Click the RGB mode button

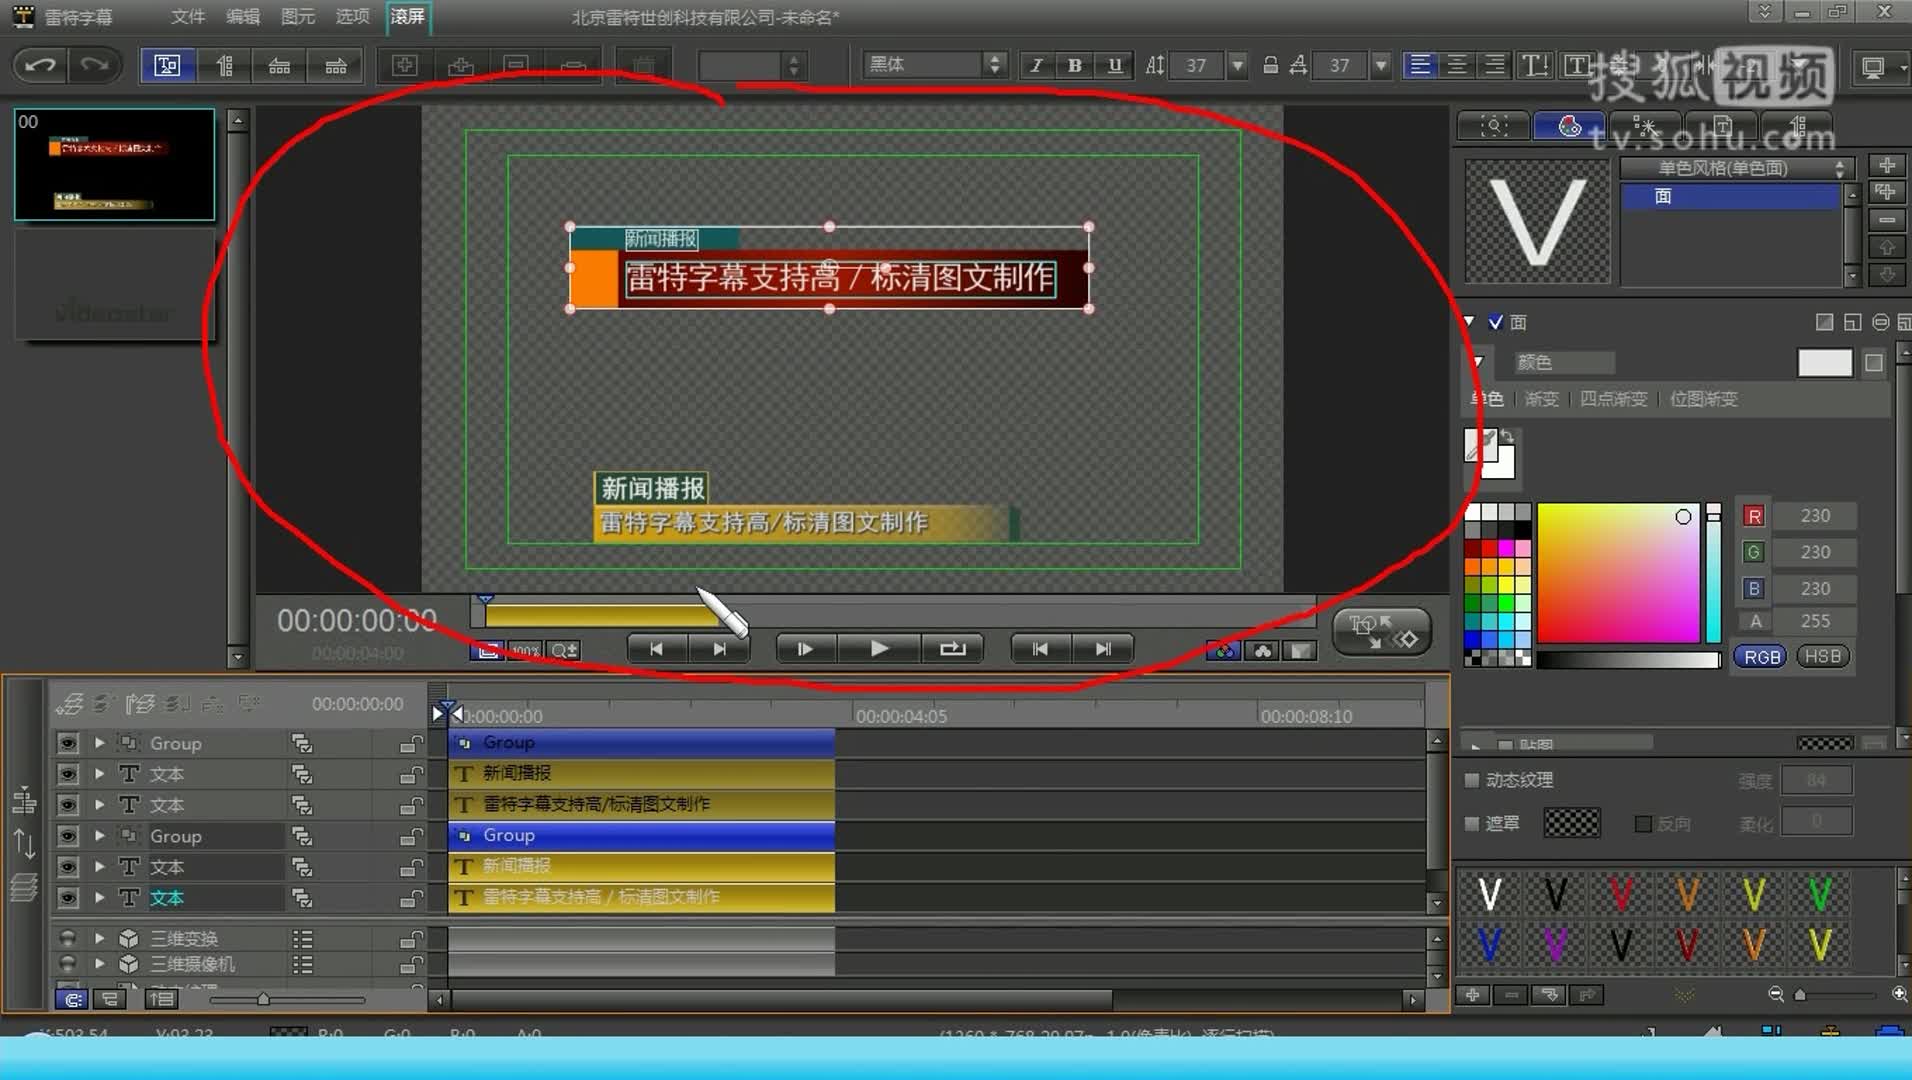point(1762,657)
